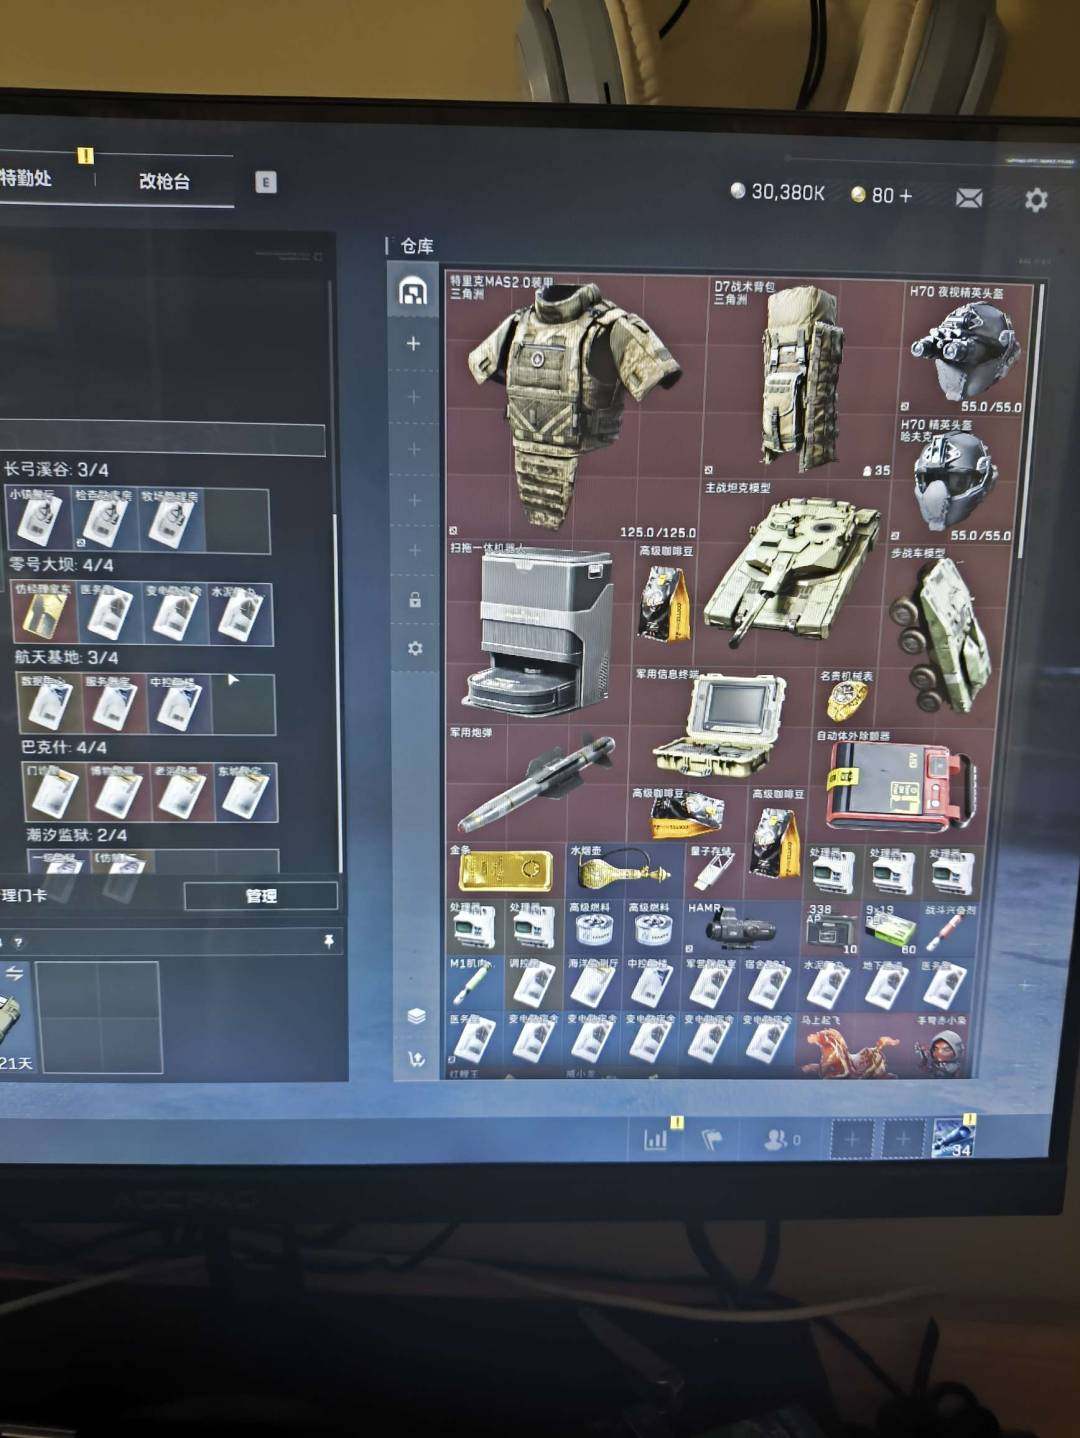
Task: Click the 管理 button
Action: coord(260,895)
